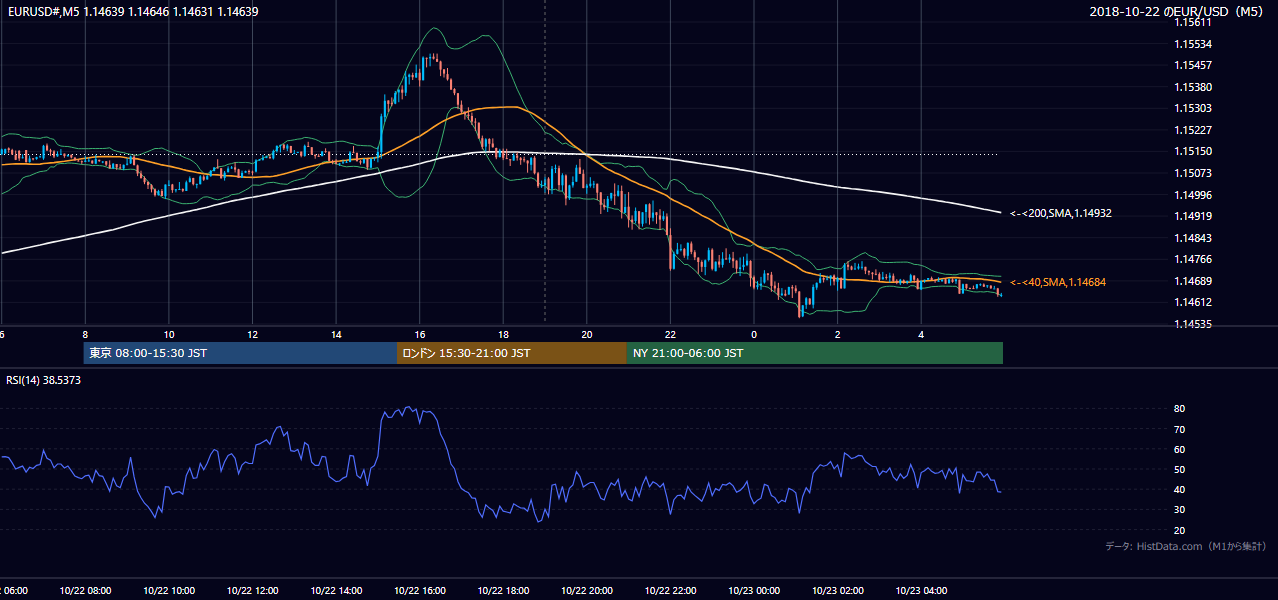Select the <-<200,SMA,1.14932 label
This screenshot has height=600, width=1278.
(1060, 213)
